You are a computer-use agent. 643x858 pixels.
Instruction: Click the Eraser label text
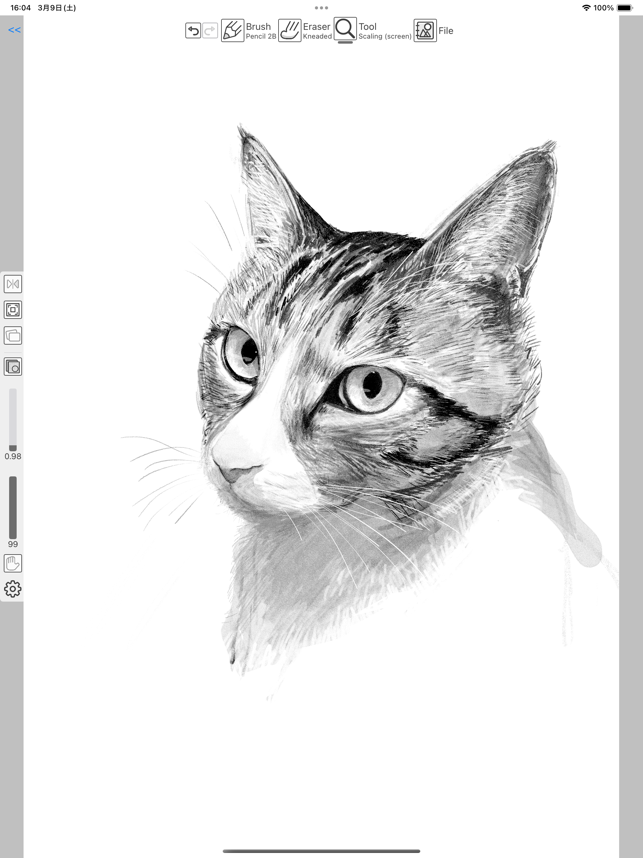tap(316, 26)
